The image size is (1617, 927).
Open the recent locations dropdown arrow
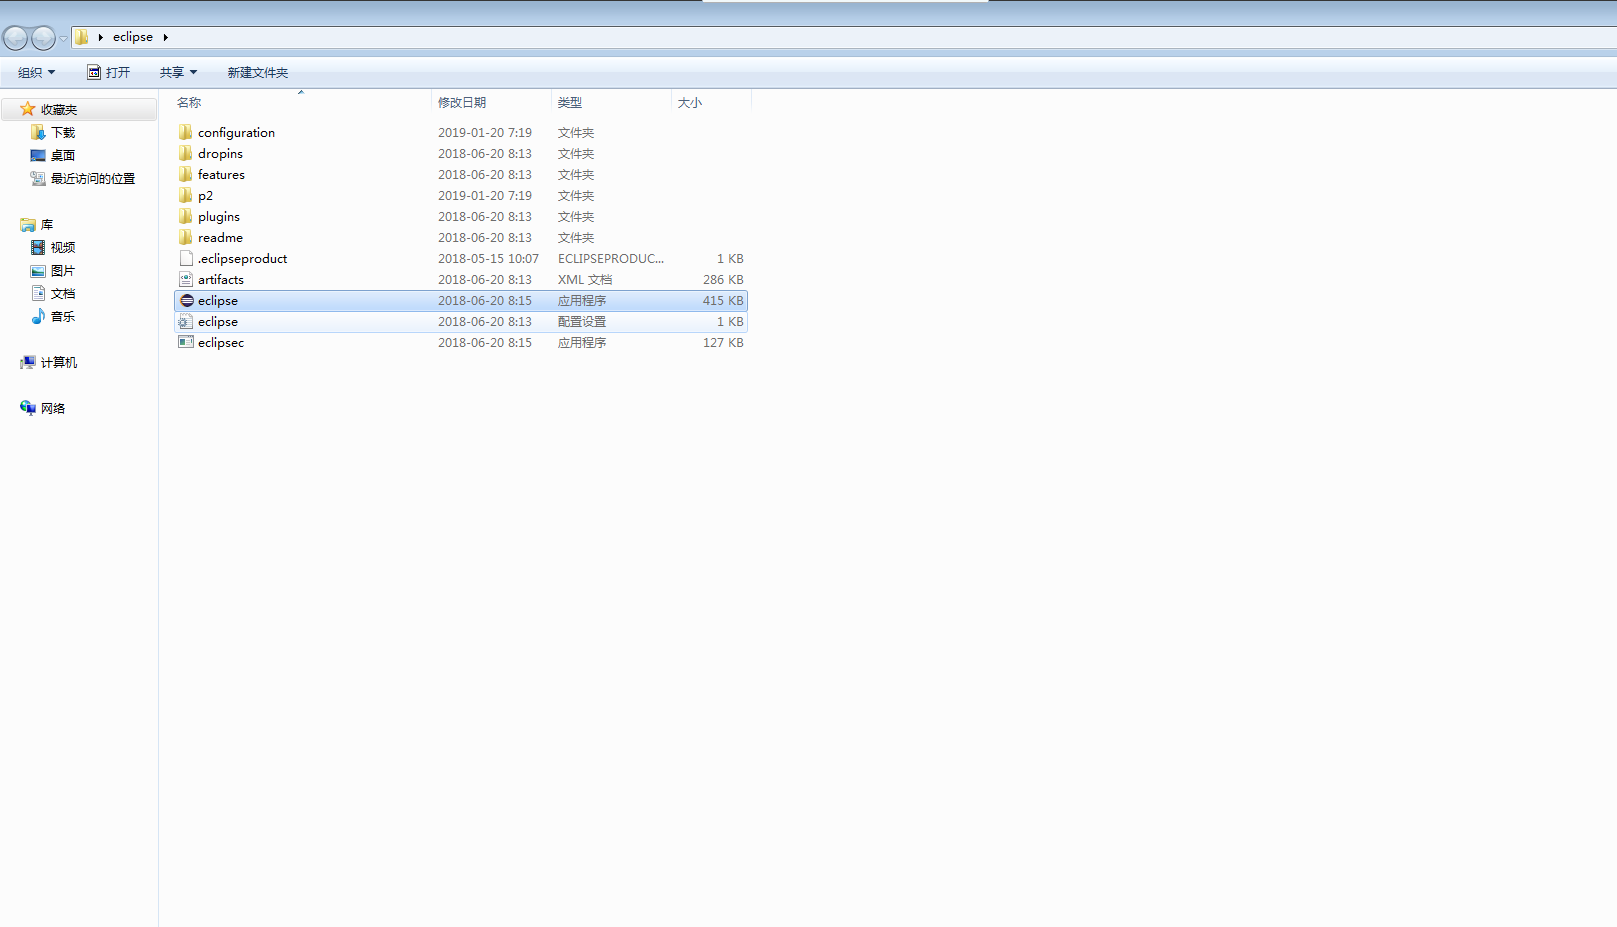(x=63, y=39)
